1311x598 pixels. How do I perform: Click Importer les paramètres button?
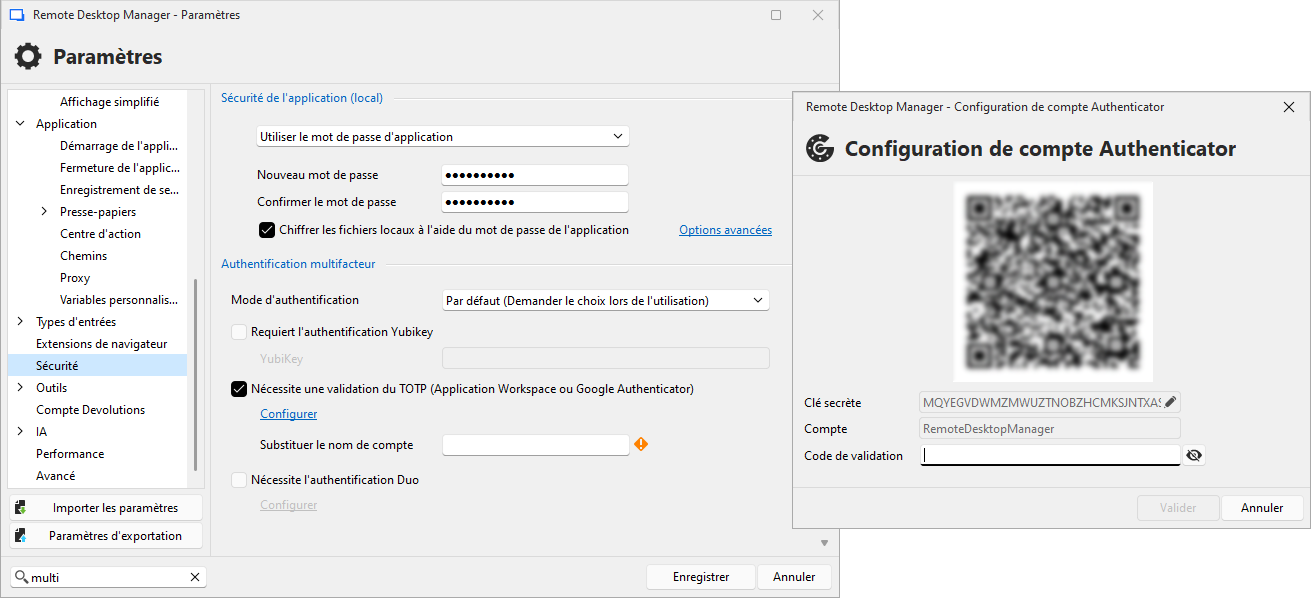pos(105,508)
